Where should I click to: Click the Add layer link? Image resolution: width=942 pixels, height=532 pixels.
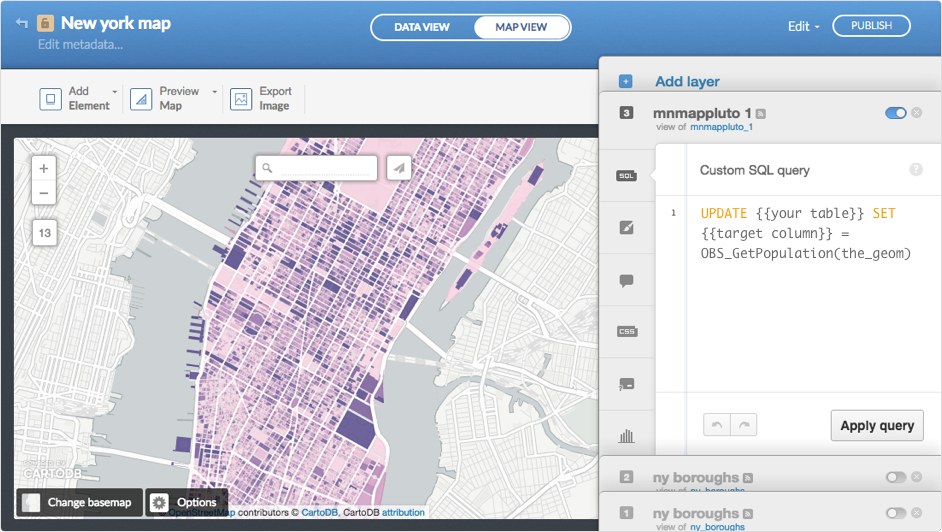tap(687, 82)
